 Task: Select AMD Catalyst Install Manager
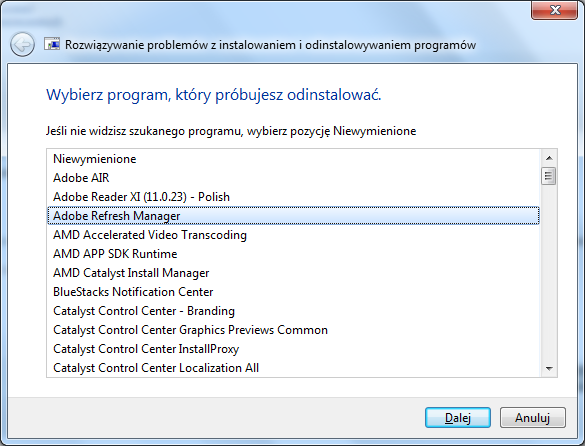[x=293, y=273]
